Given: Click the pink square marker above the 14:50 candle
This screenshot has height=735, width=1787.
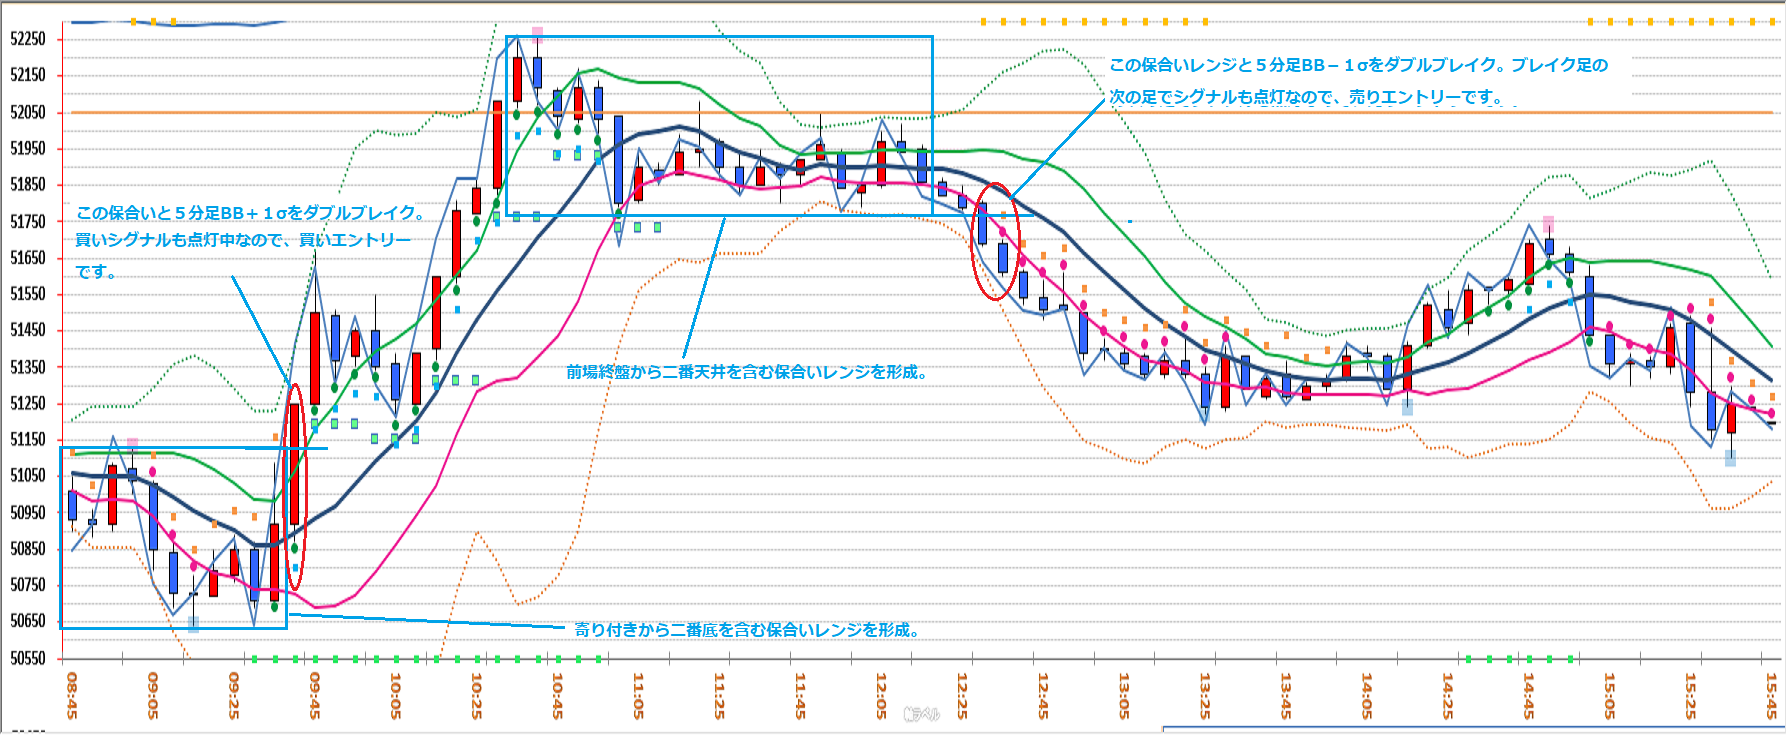Looking at the screenshot, I should [x=1548, y=223].
